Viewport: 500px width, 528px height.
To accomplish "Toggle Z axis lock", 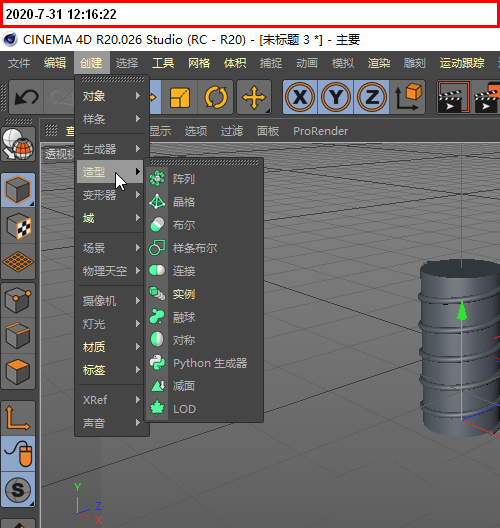I will (x=371, y=97).
